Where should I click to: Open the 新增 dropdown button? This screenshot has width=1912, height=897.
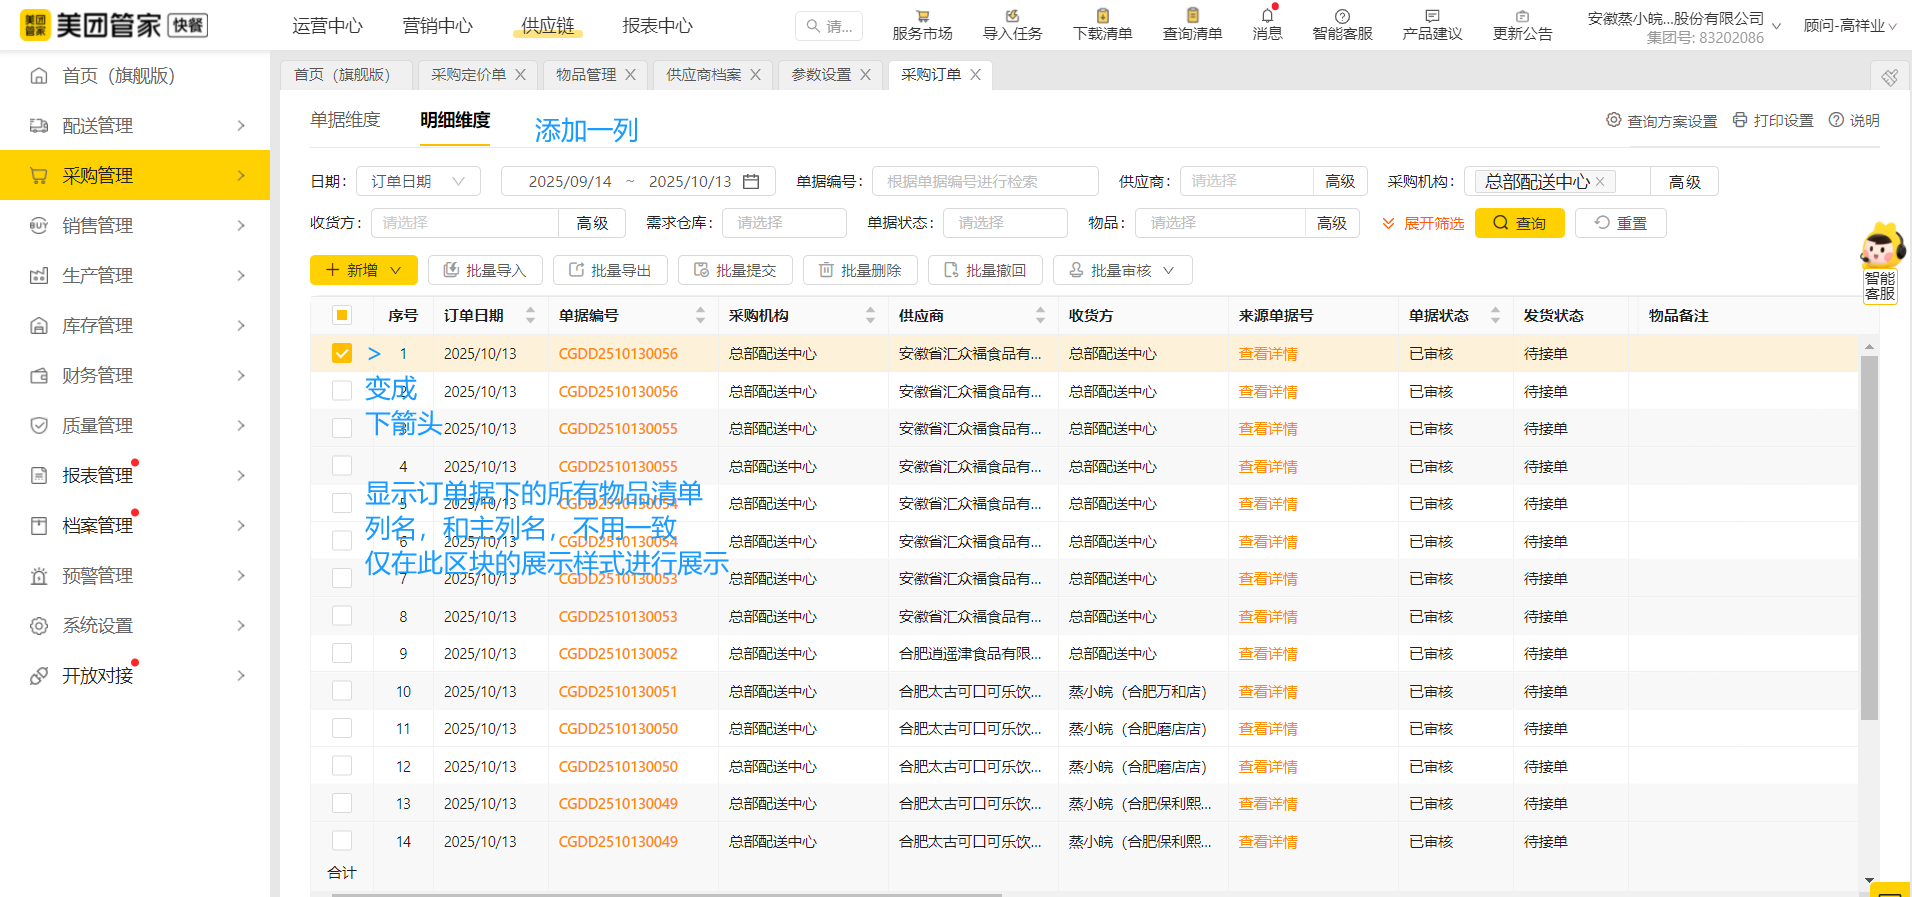[364, 270]
